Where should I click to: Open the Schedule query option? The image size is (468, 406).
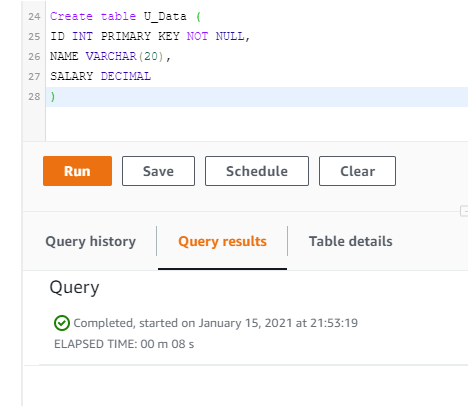(257, 171)
